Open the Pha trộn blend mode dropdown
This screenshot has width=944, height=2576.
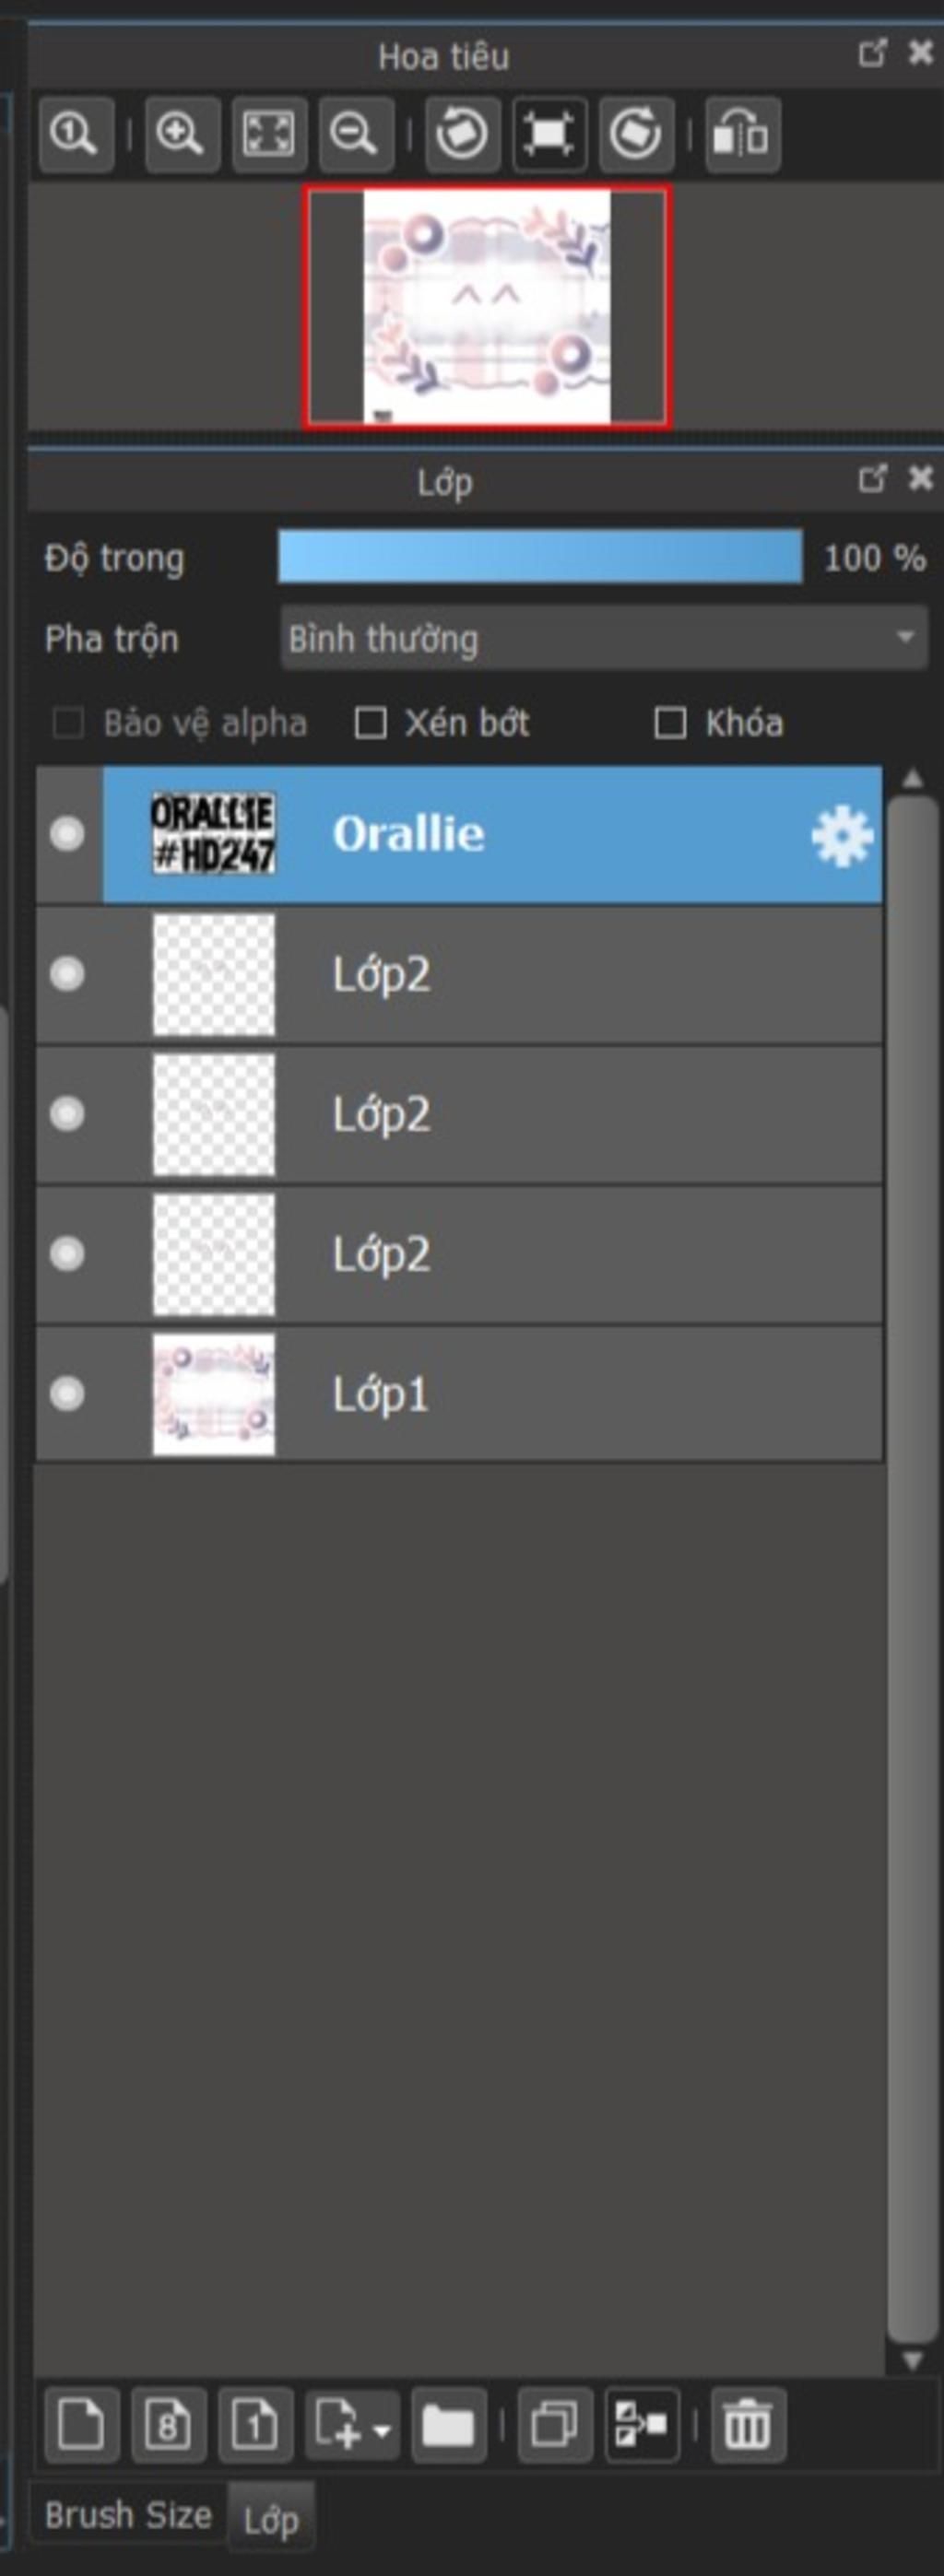click(603, 638)
